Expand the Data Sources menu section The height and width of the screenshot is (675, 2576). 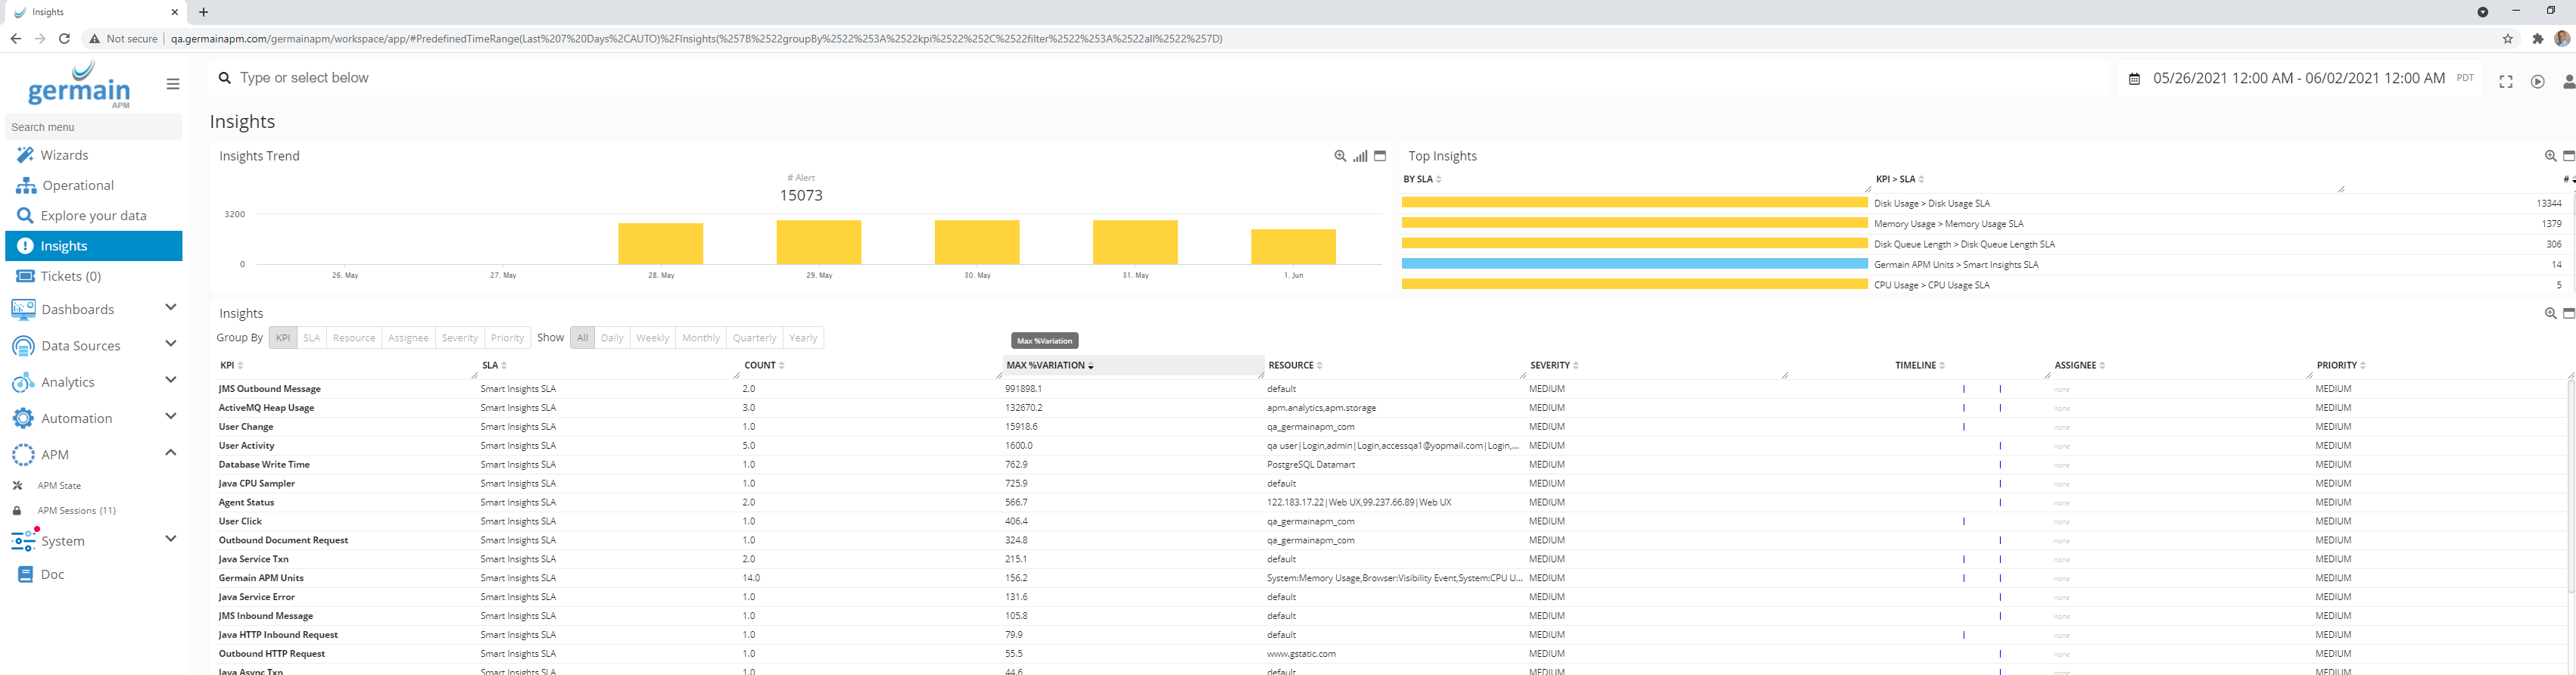170,344
